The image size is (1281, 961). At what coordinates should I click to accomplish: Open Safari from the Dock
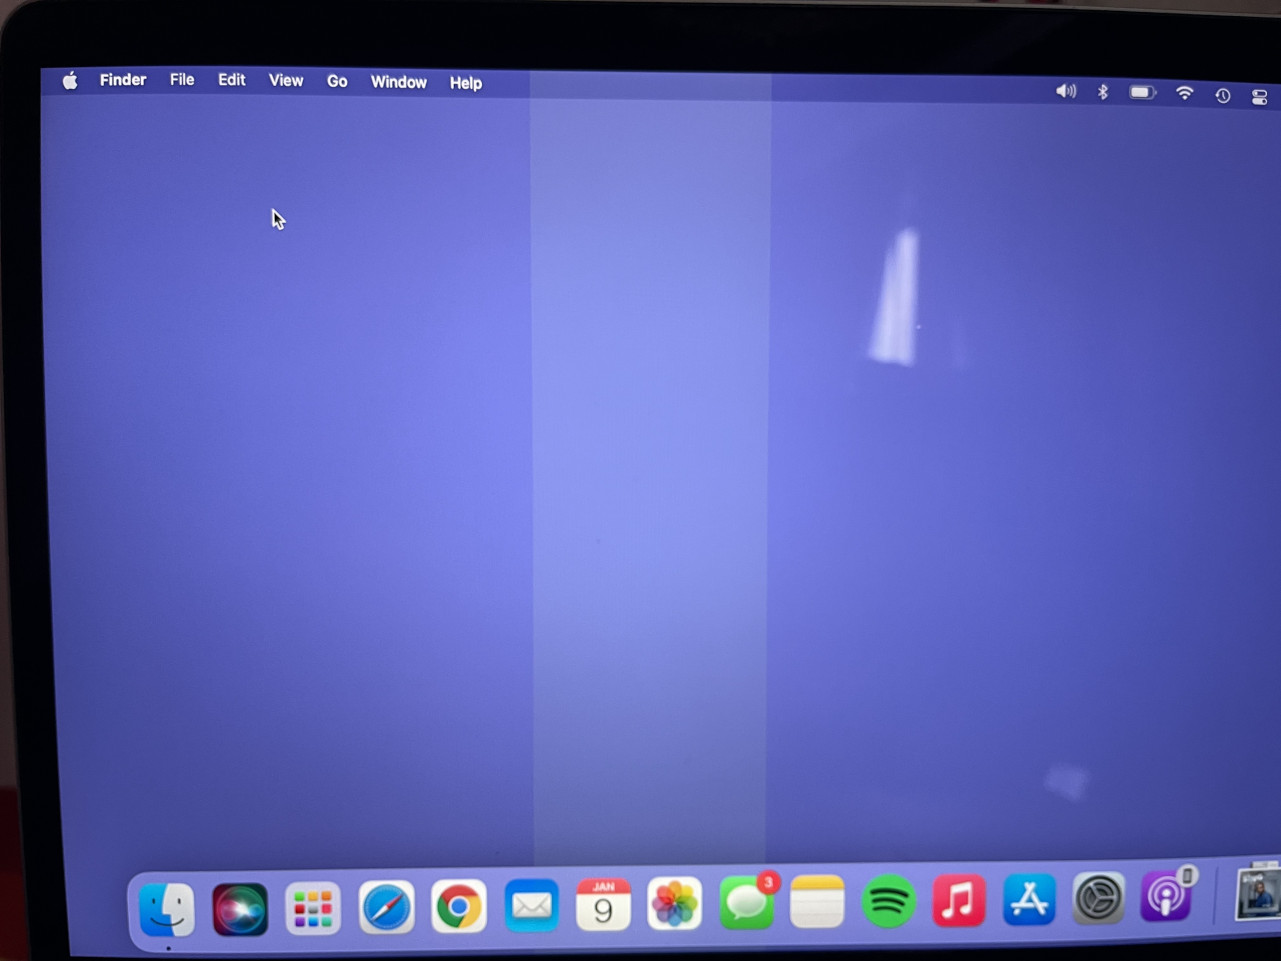386,908
